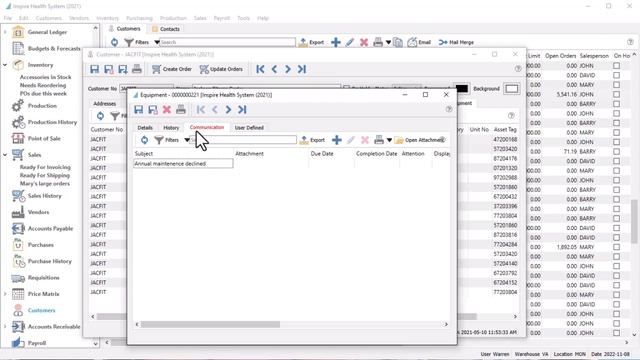Go to last record in Customer window

tap(302, 69)
